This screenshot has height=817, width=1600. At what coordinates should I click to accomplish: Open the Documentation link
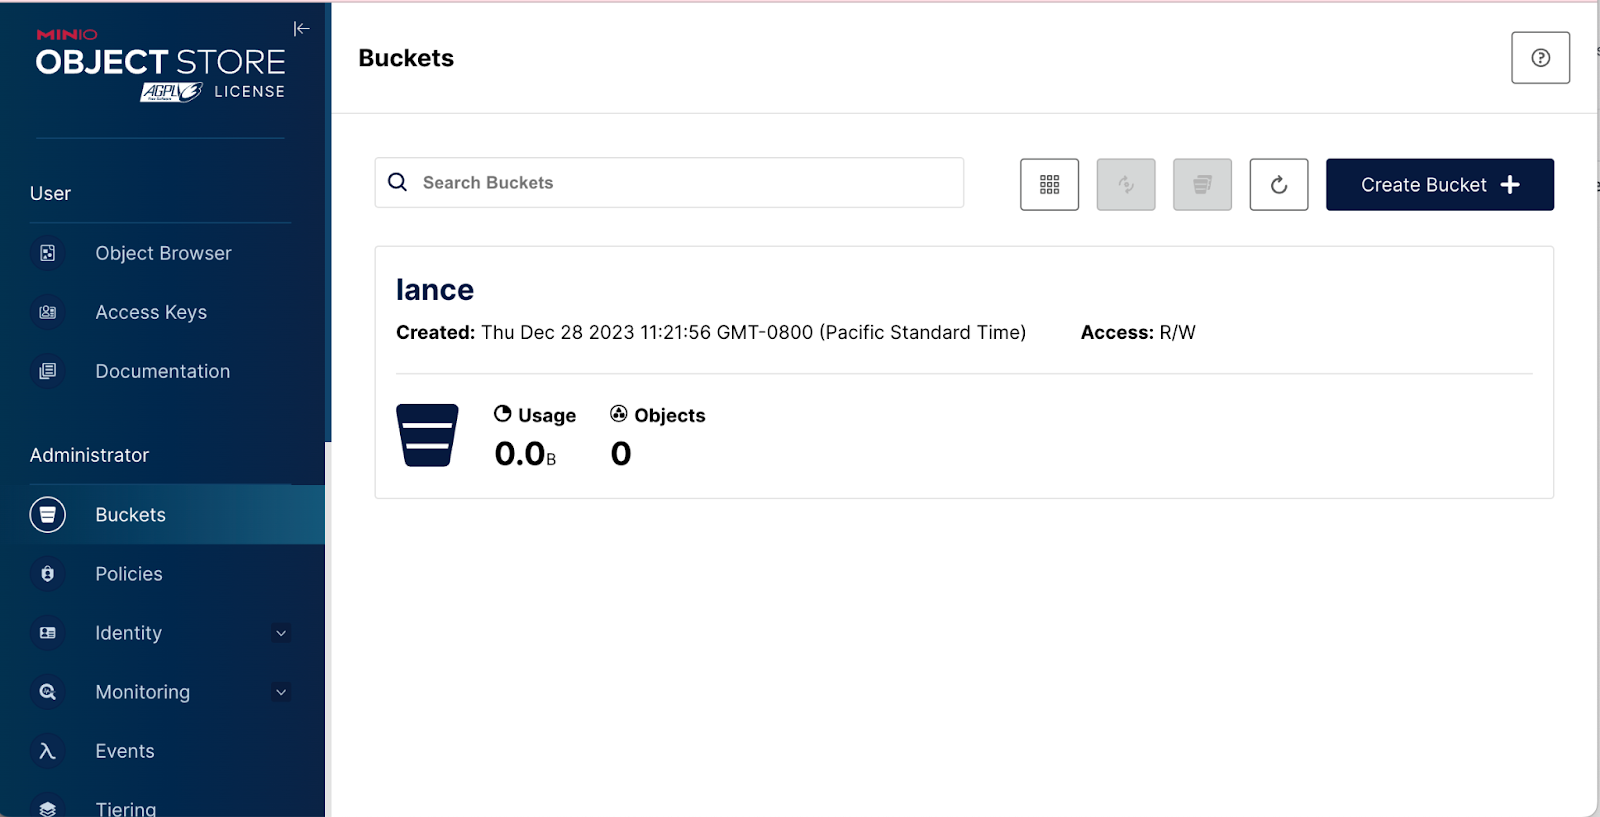162,372
